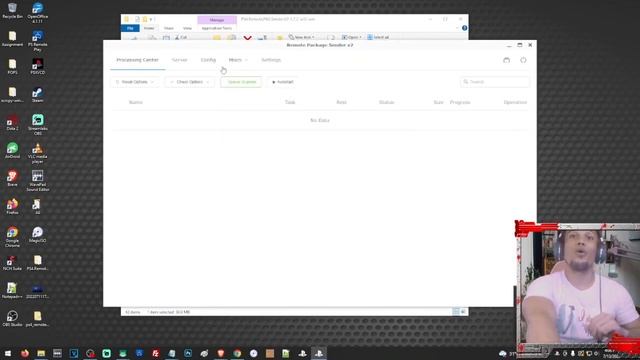Screen dimensions: 640x360
Task: Open the PSX/CD desktop shortcut
Action: pyautogui.click(x=38, y=67)
